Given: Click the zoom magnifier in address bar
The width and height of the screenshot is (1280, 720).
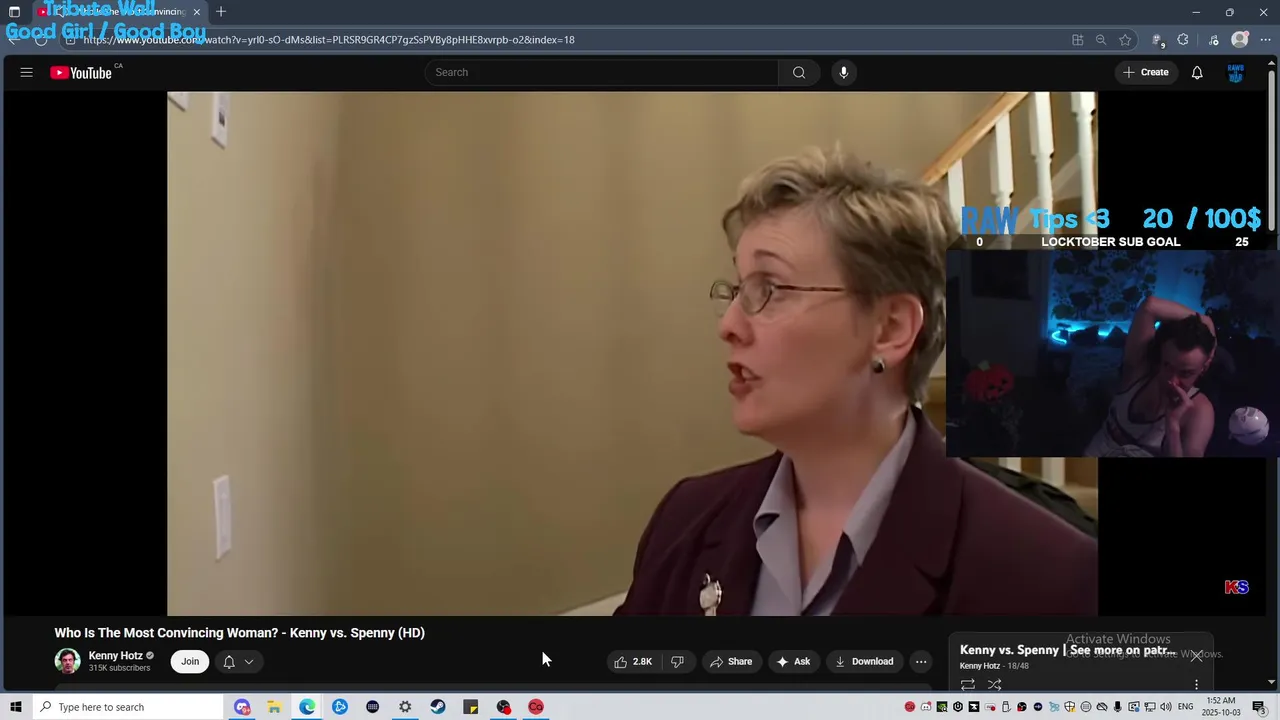Looking at the screenshot, I should click(1101, 40).
